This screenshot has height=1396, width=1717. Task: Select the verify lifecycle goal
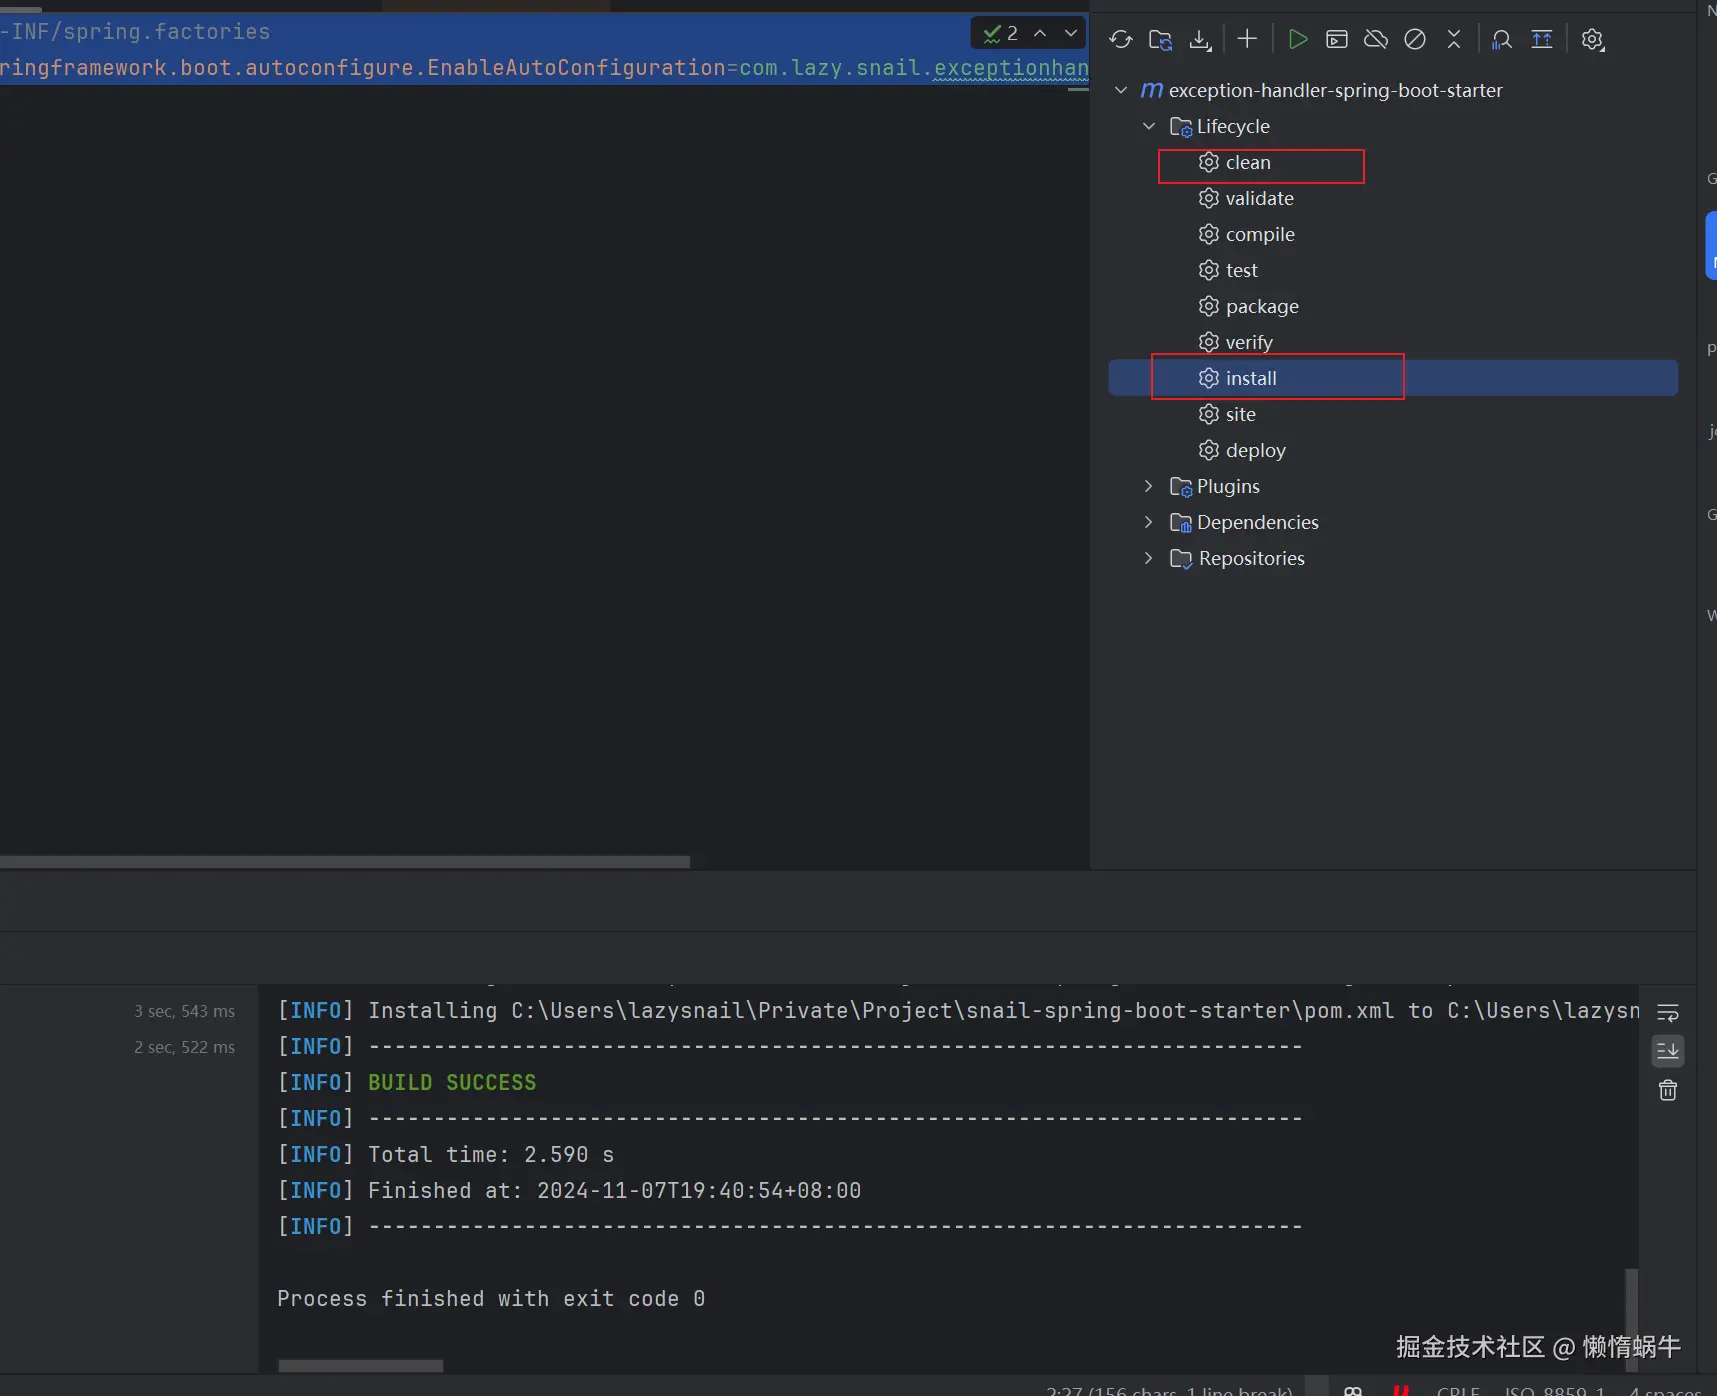click(x=1249, y=342)
